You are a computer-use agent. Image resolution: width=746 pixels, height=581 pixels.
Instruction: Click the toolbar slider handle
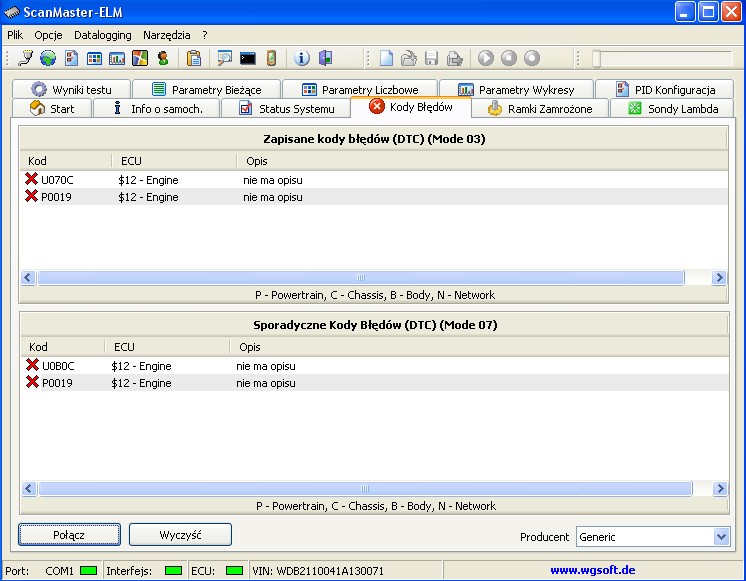coord(596,58)
